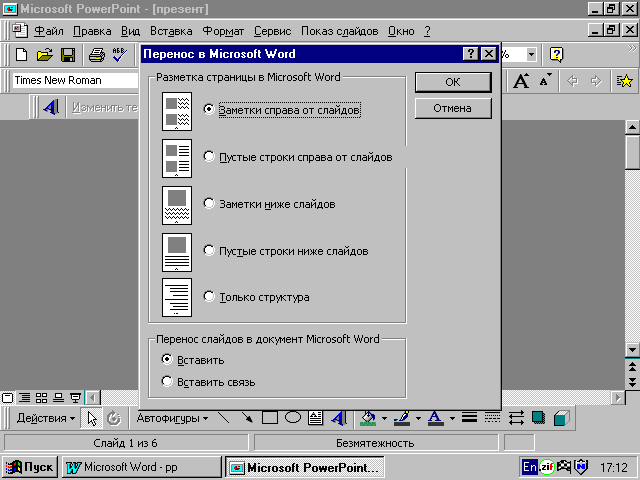Run the spelling check icon
This screenshot has width=640, height=480.
pos(120,54)
